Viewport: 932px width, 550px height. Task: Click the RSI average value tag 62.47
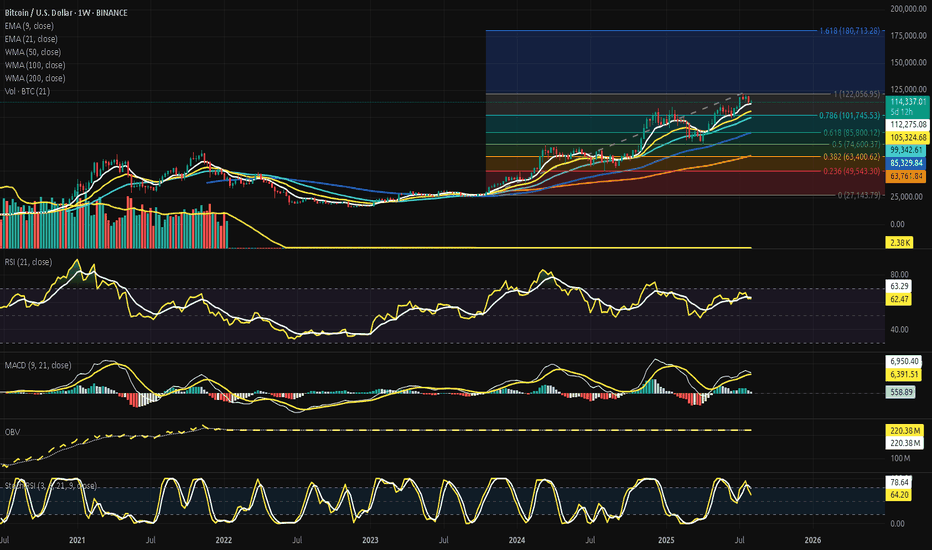[899, 299]
